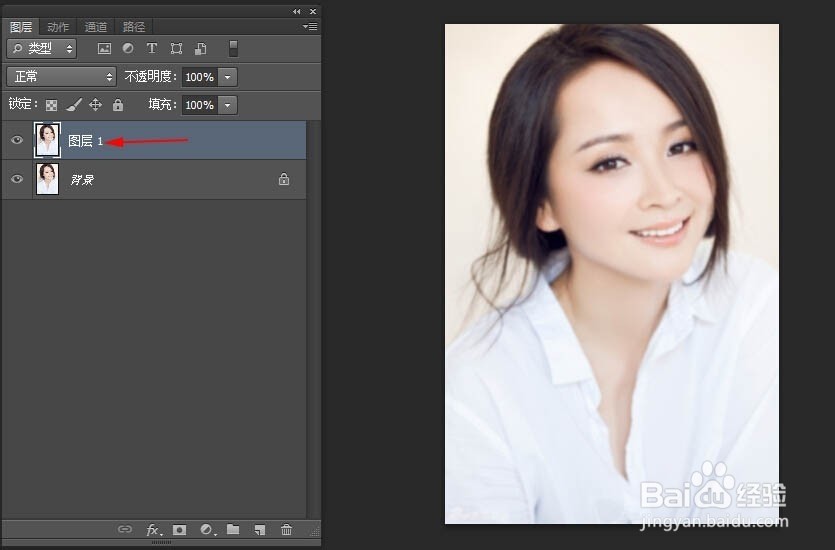This screenshot has height=550, width=835.
Task: Delete layer with trash icon
Action: (x=286, y=529)
